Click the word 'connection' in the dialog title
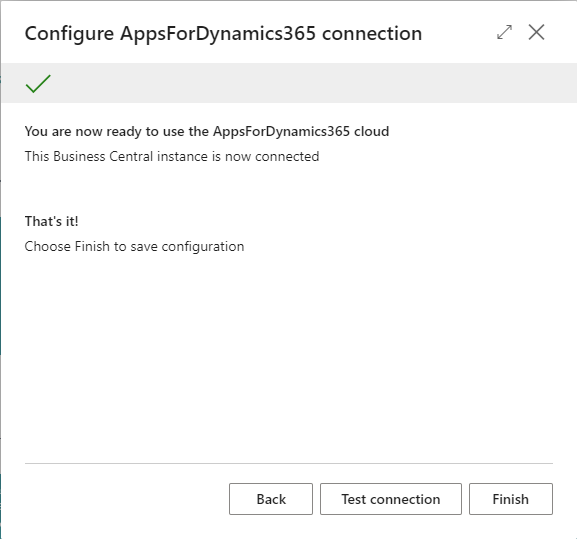Viewport: 577px width, 539px height. (372, 34)
